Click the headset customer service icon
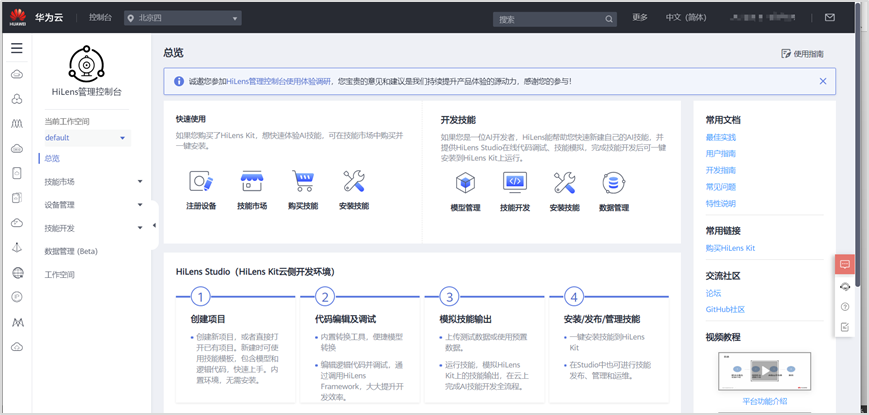The image size is (869, 415). coord(845,286)
